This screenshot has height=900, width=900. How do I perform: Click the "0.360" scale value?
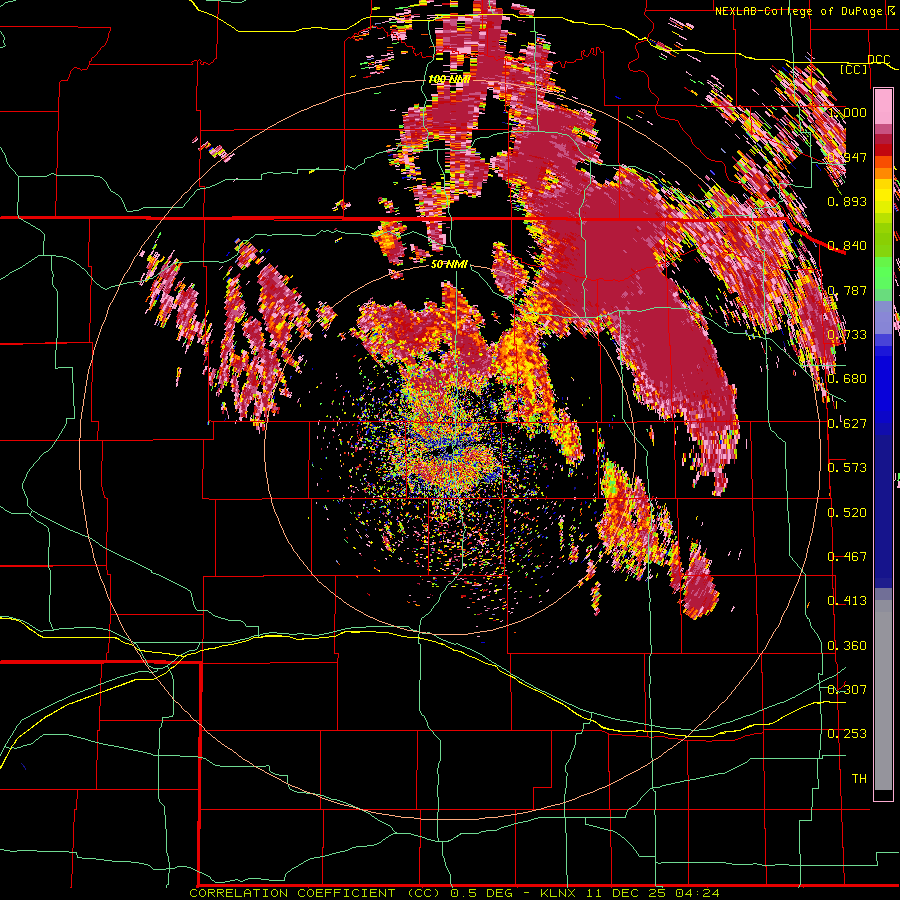click(x=848, y=646)
